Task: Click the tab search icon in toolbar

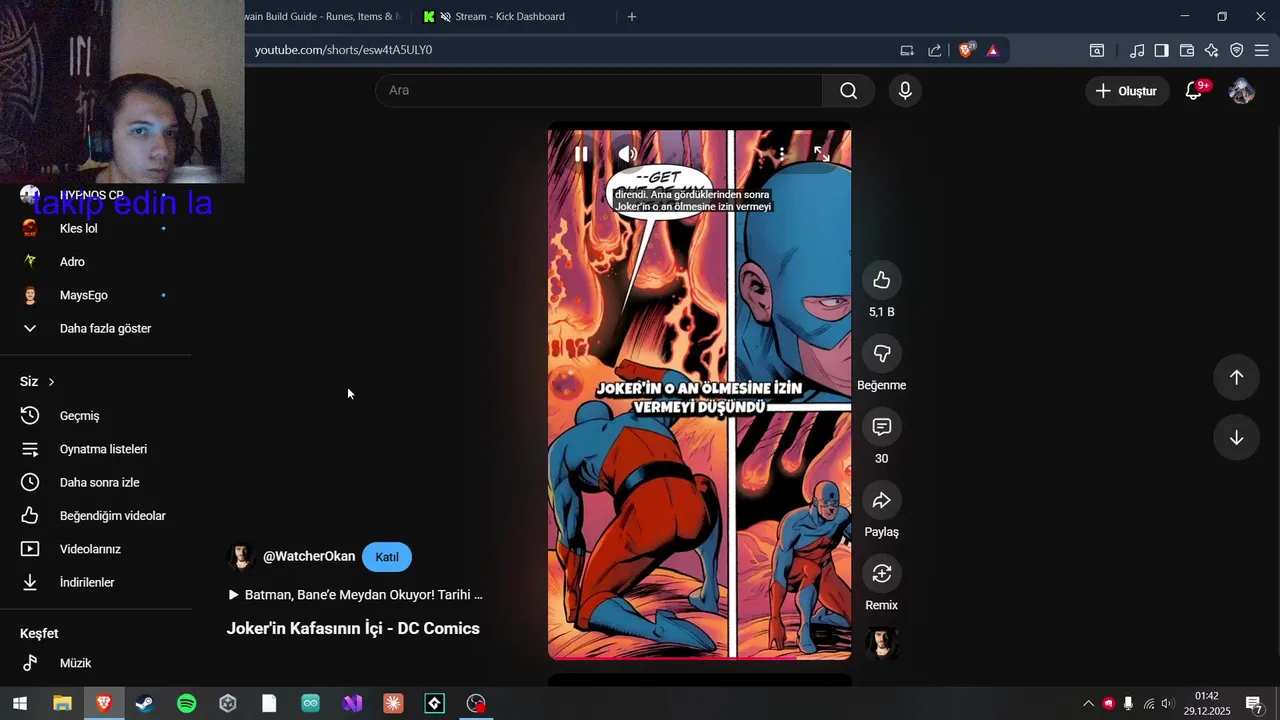Action: click(1097, 50)
